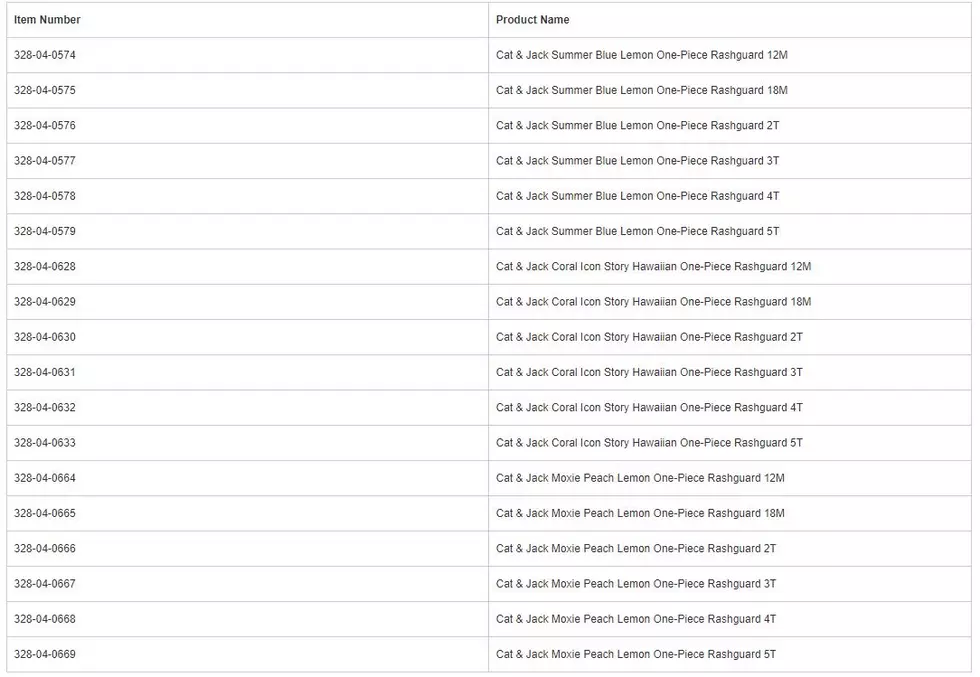Click the Item Number column header
The width and height of the screenshot is (980, 677).
coord(47,19)
